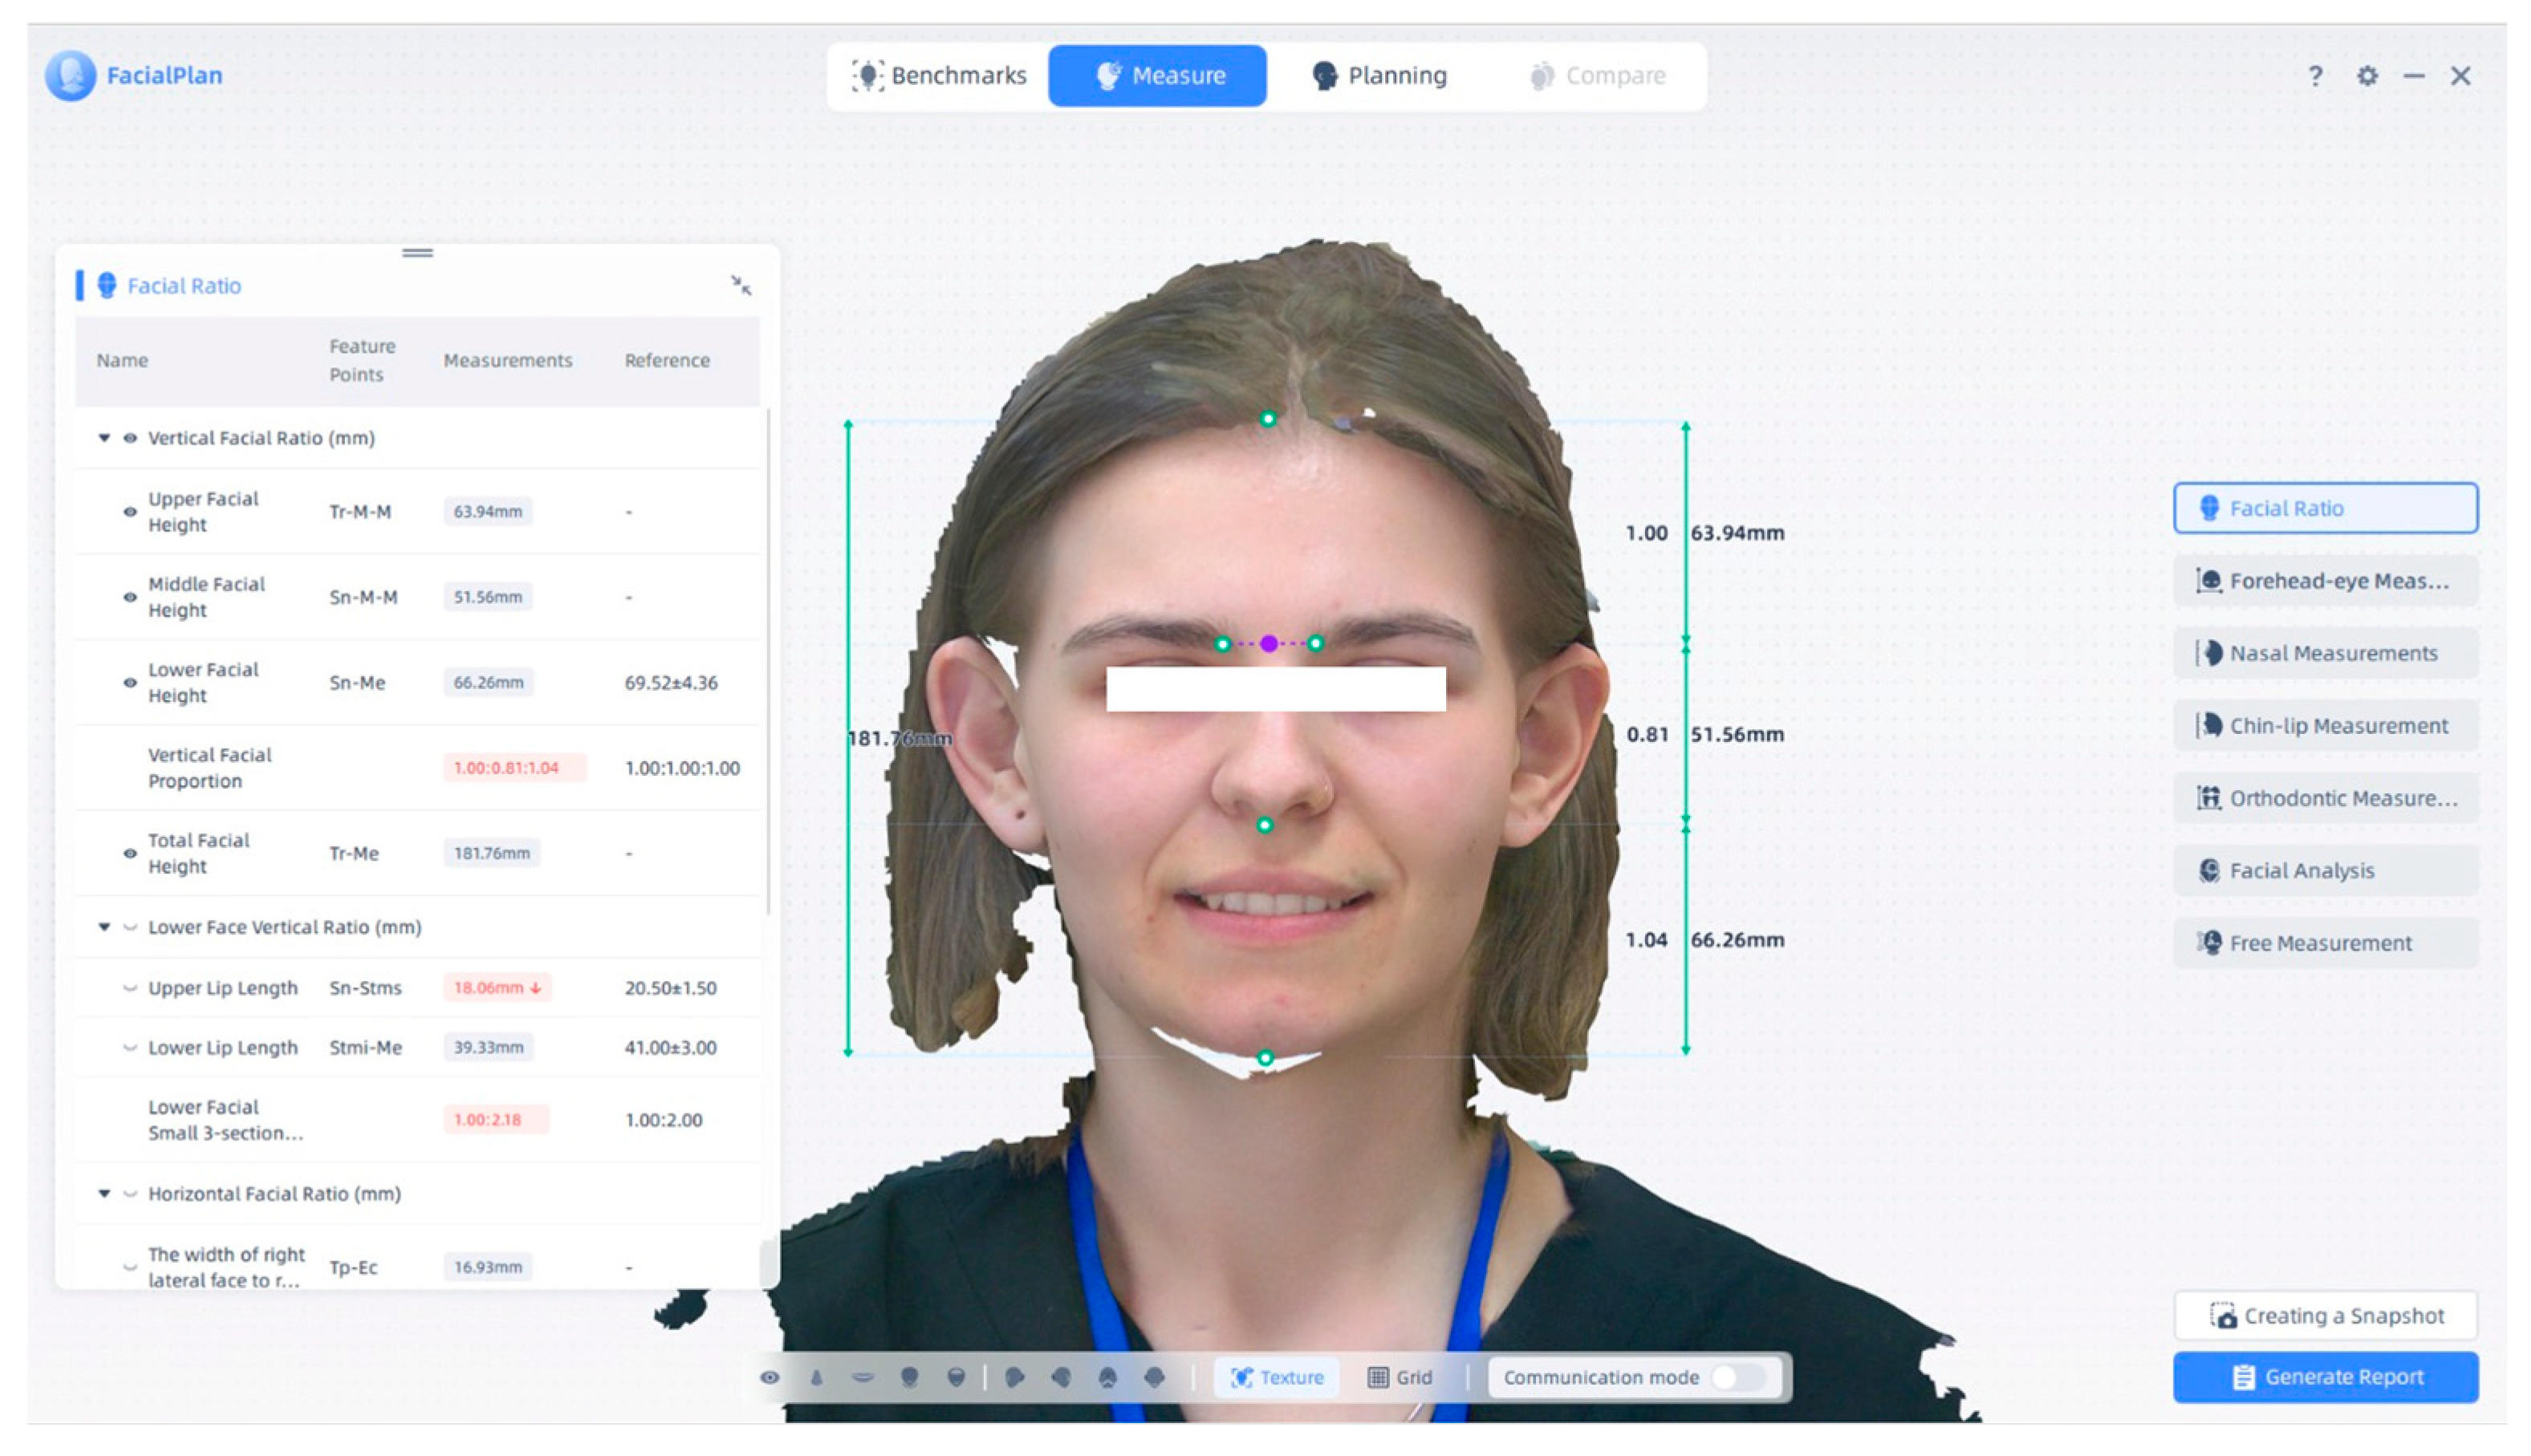Show Upper Lip Length measurement
Image resolution: width=2531 pixels, height=1456 pixels.
pos(130,988)
